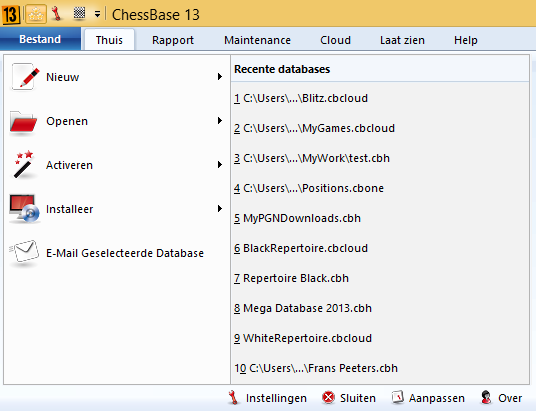536x411 pixels.
Task: Open the Bestand file menu
Action: (40, 39)
